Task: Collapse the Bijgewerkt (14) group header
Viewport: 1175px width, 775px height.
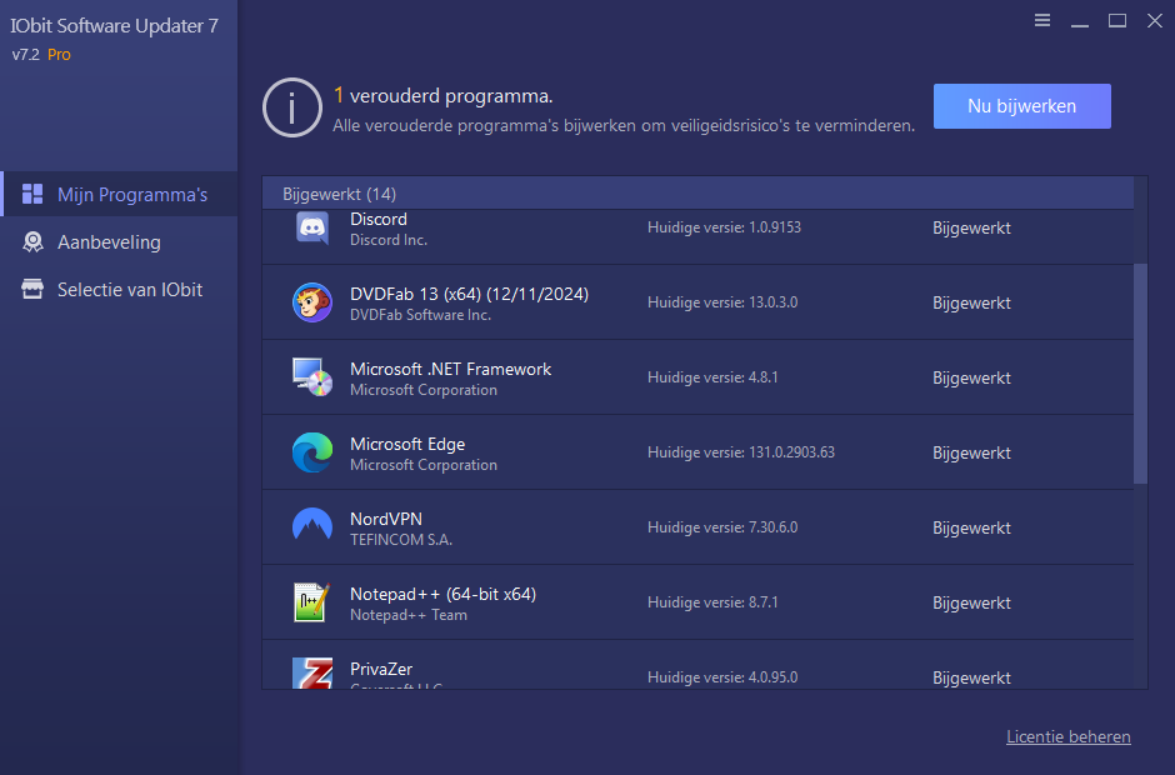Action: tap(698, 193)
